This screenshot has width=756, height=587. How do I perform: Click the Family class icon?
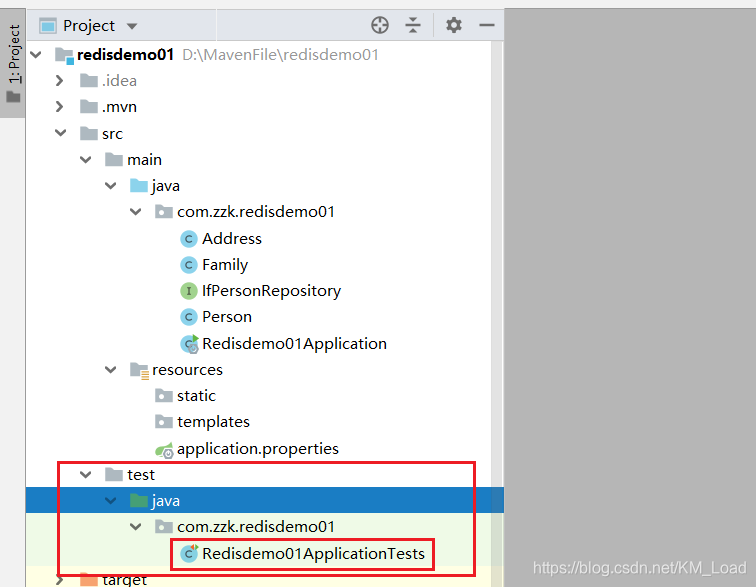(x=189, y=265)
